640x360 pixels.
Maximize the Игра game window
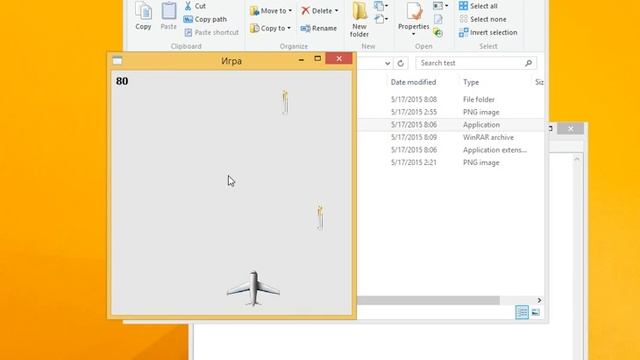[318, 59]
